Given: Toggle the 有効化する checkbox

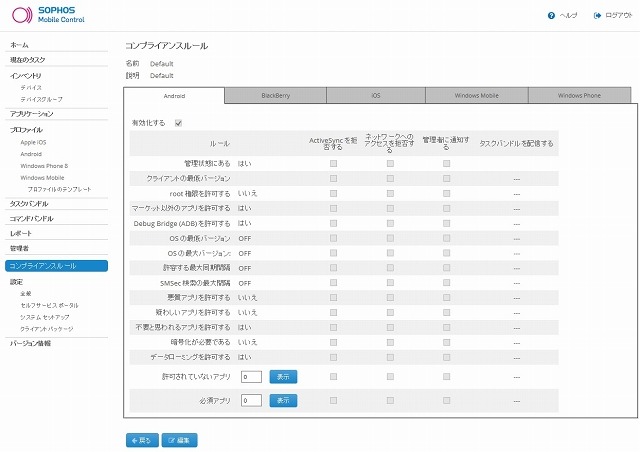Looking at the screenshot, I should [178, 123].
